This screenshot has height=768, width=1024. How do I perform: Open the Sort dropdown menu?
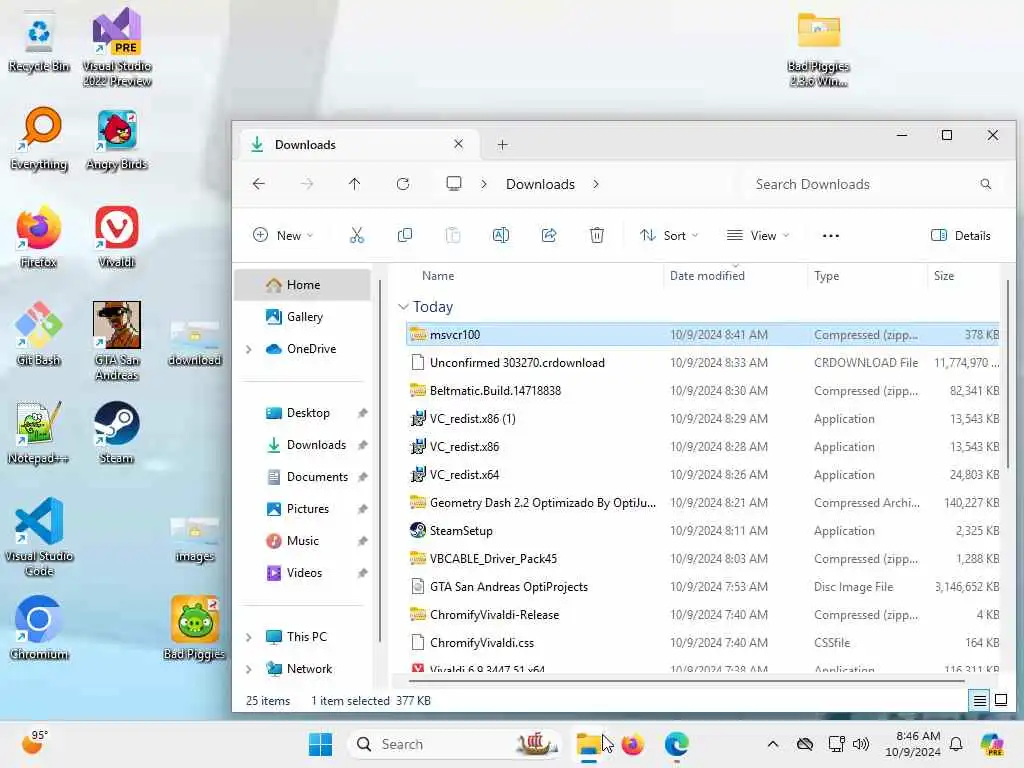tap(669, 235)
